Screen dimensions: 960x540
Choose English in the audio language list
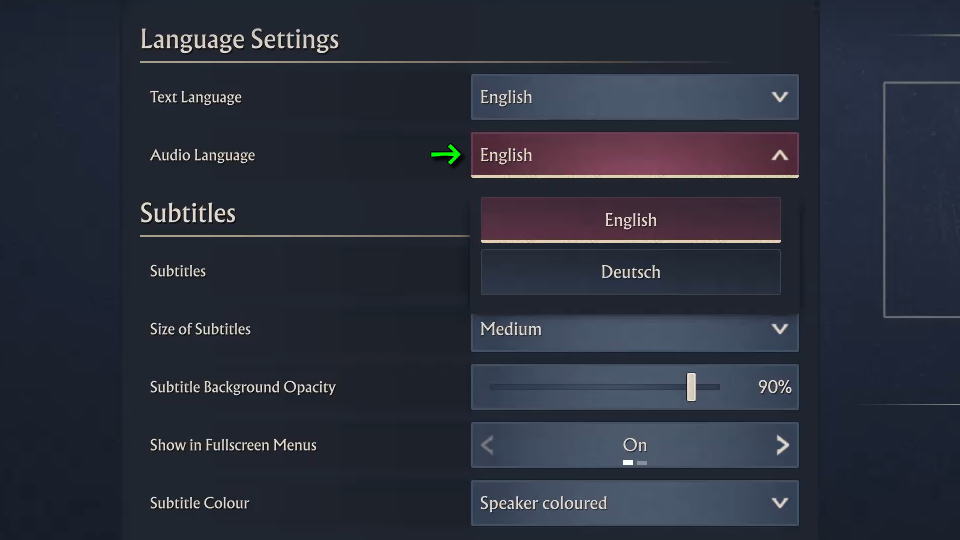tap(631, 220)
